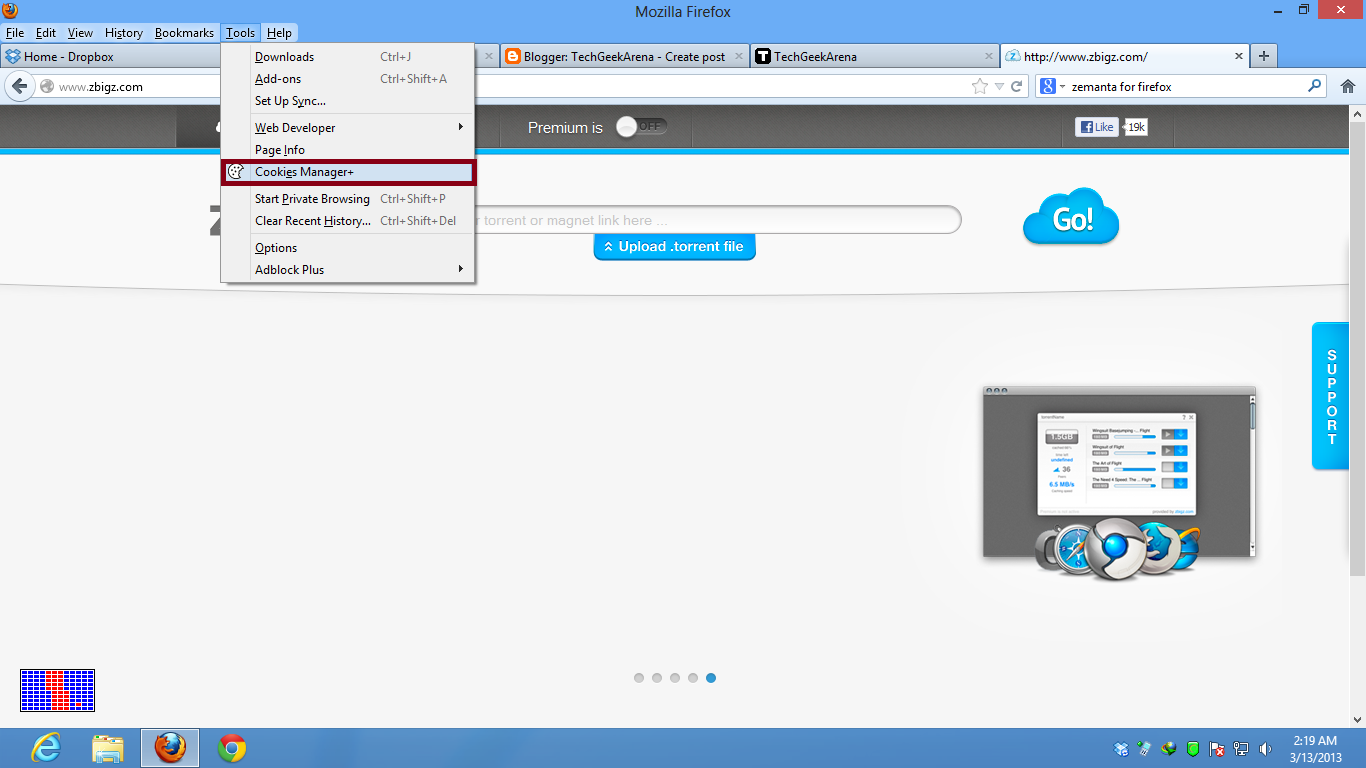Click the cloud Go! button
The image size is (1366, 768).
pyautogui.click(x=1071, y=216)
